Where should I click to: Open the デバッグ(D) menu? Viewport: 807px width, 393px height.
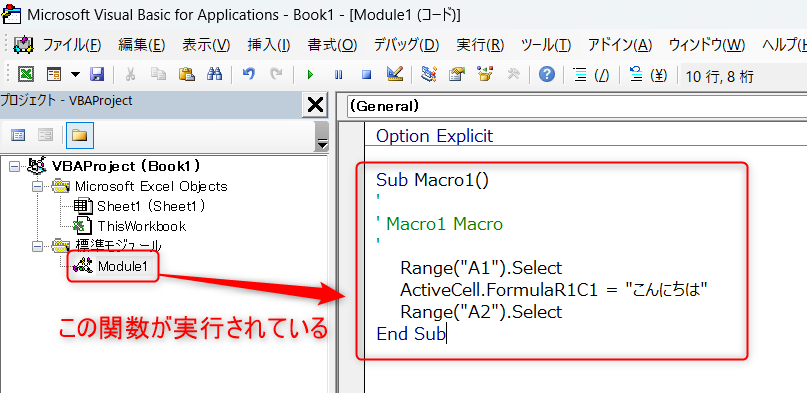pos(406,45)
